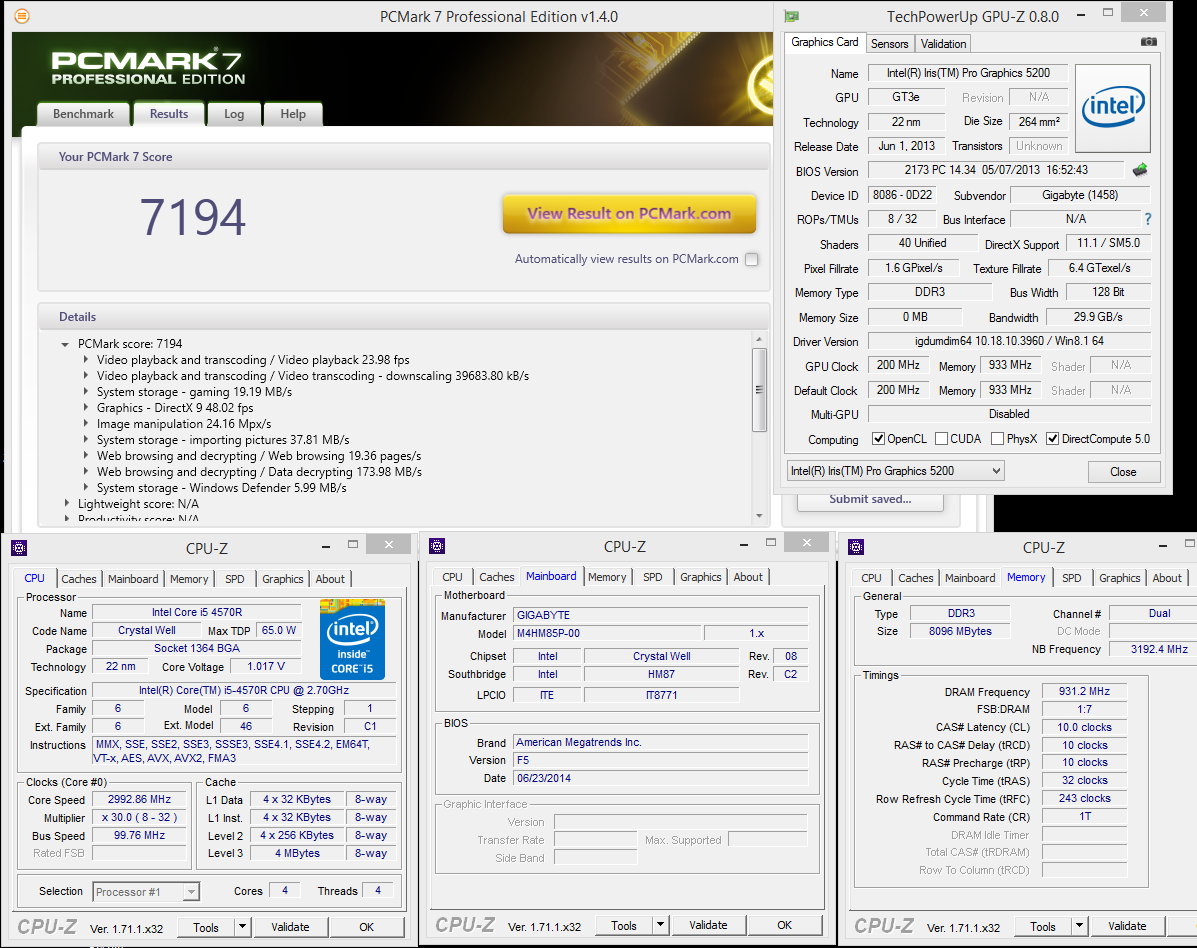Enable automatically view results on PCMark.com
1197x948 pixels.
[752, 259]
